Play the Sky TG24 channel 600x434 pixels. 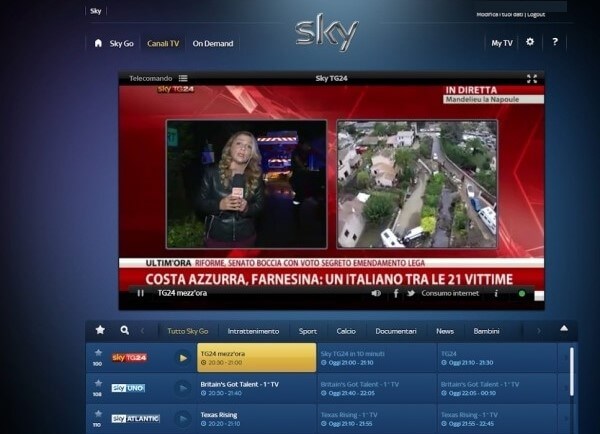(183, 358)
